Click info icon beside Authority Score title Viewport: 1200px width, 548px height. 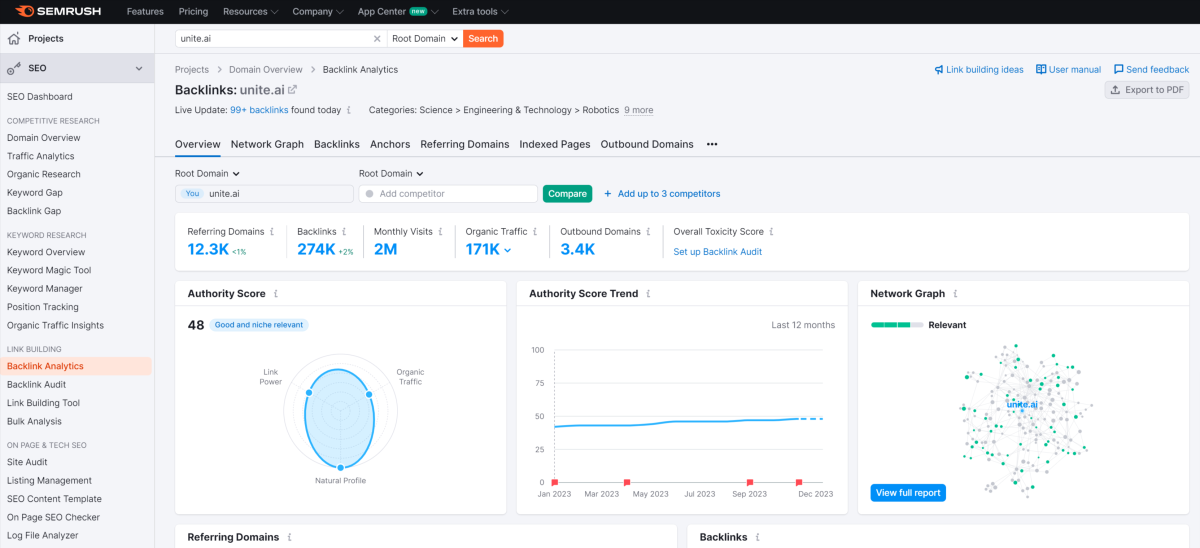(x=275, y=294)
